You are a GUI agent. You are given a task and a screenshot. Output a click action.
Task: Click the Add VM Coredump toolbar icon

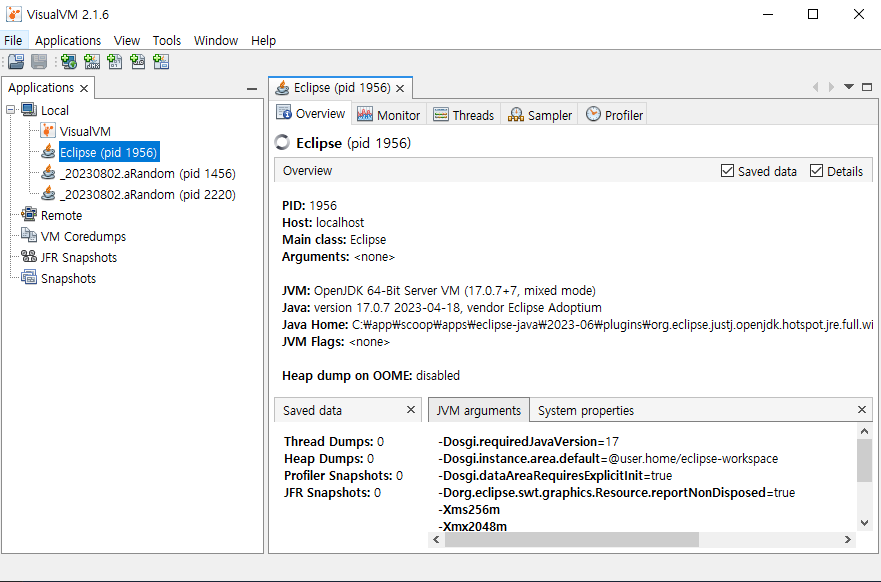coord(115,61)
